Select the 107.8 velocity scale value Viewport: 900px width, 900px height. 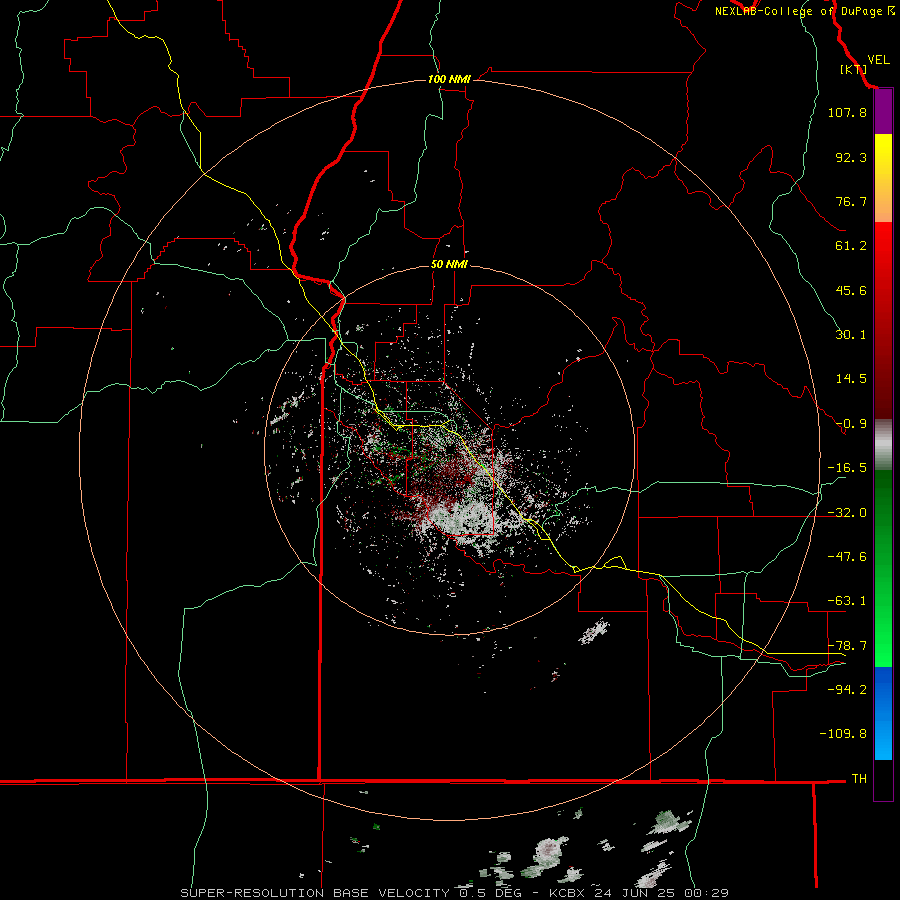point(847,112)
